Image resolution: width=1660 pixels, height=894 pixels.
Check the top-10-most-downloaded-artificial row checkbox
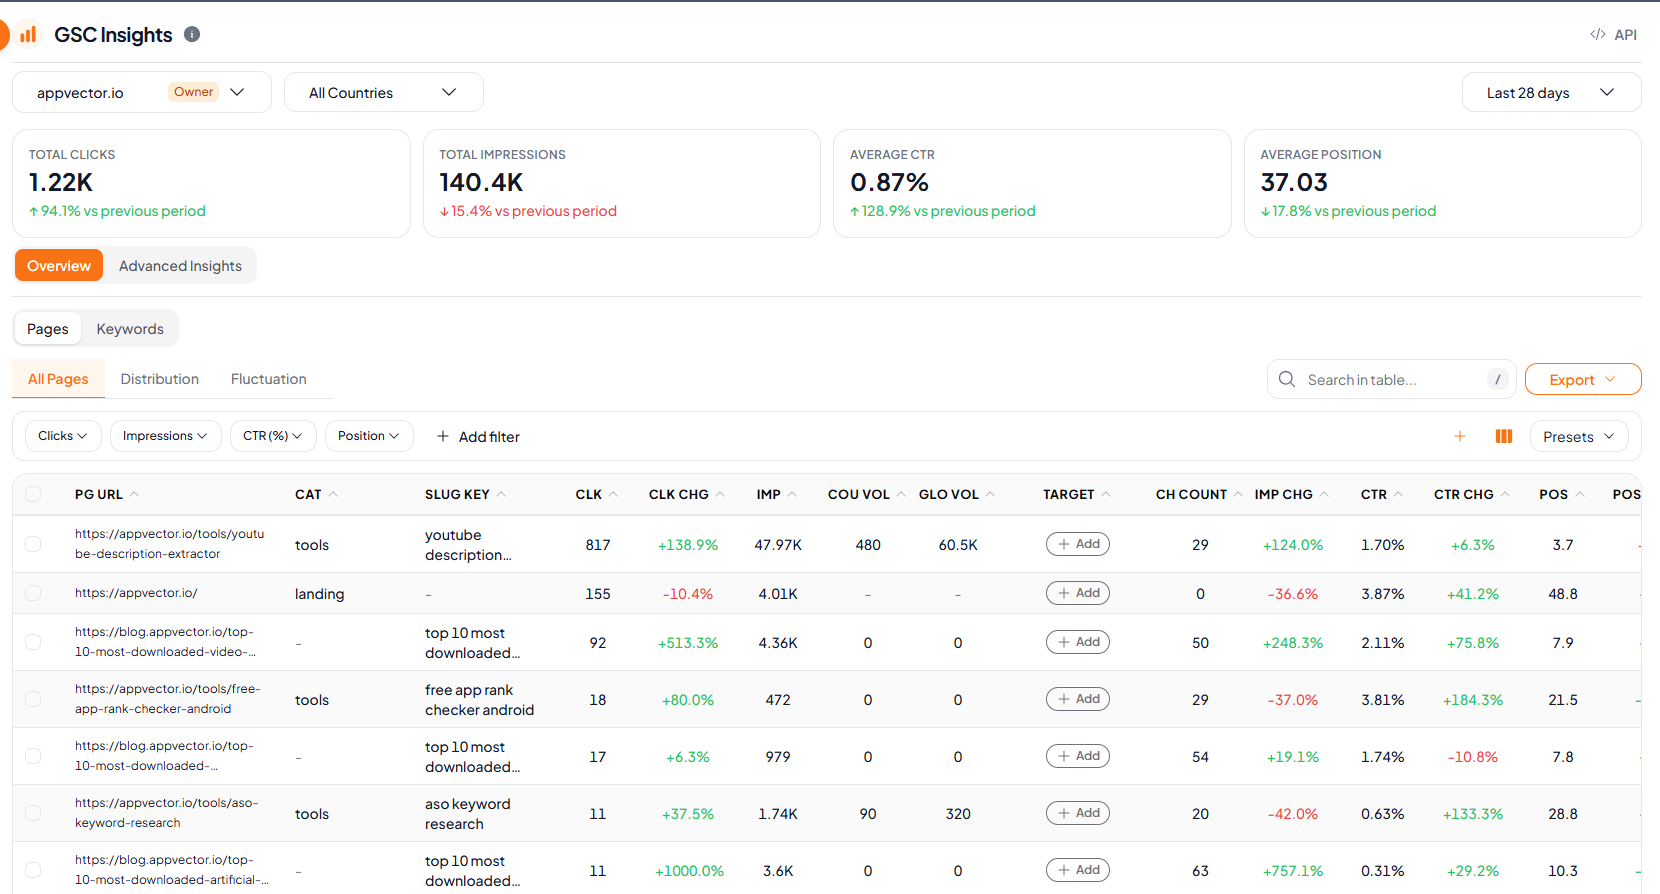tap(33, 870)
